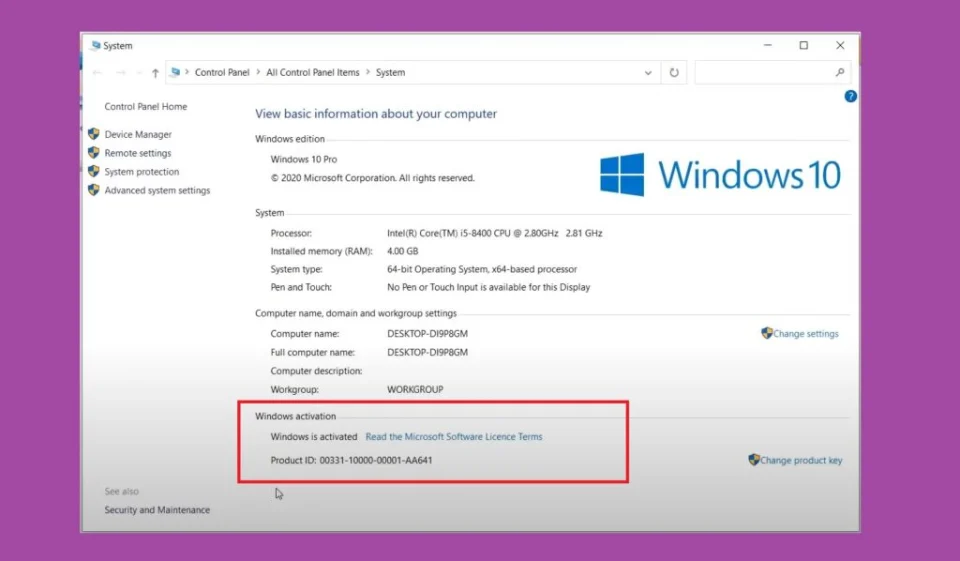Image resolution: width=960 pixels, height=561 pixels.
Task: Select All Control Panel Items breadcrumb
Action: point(312,72)
